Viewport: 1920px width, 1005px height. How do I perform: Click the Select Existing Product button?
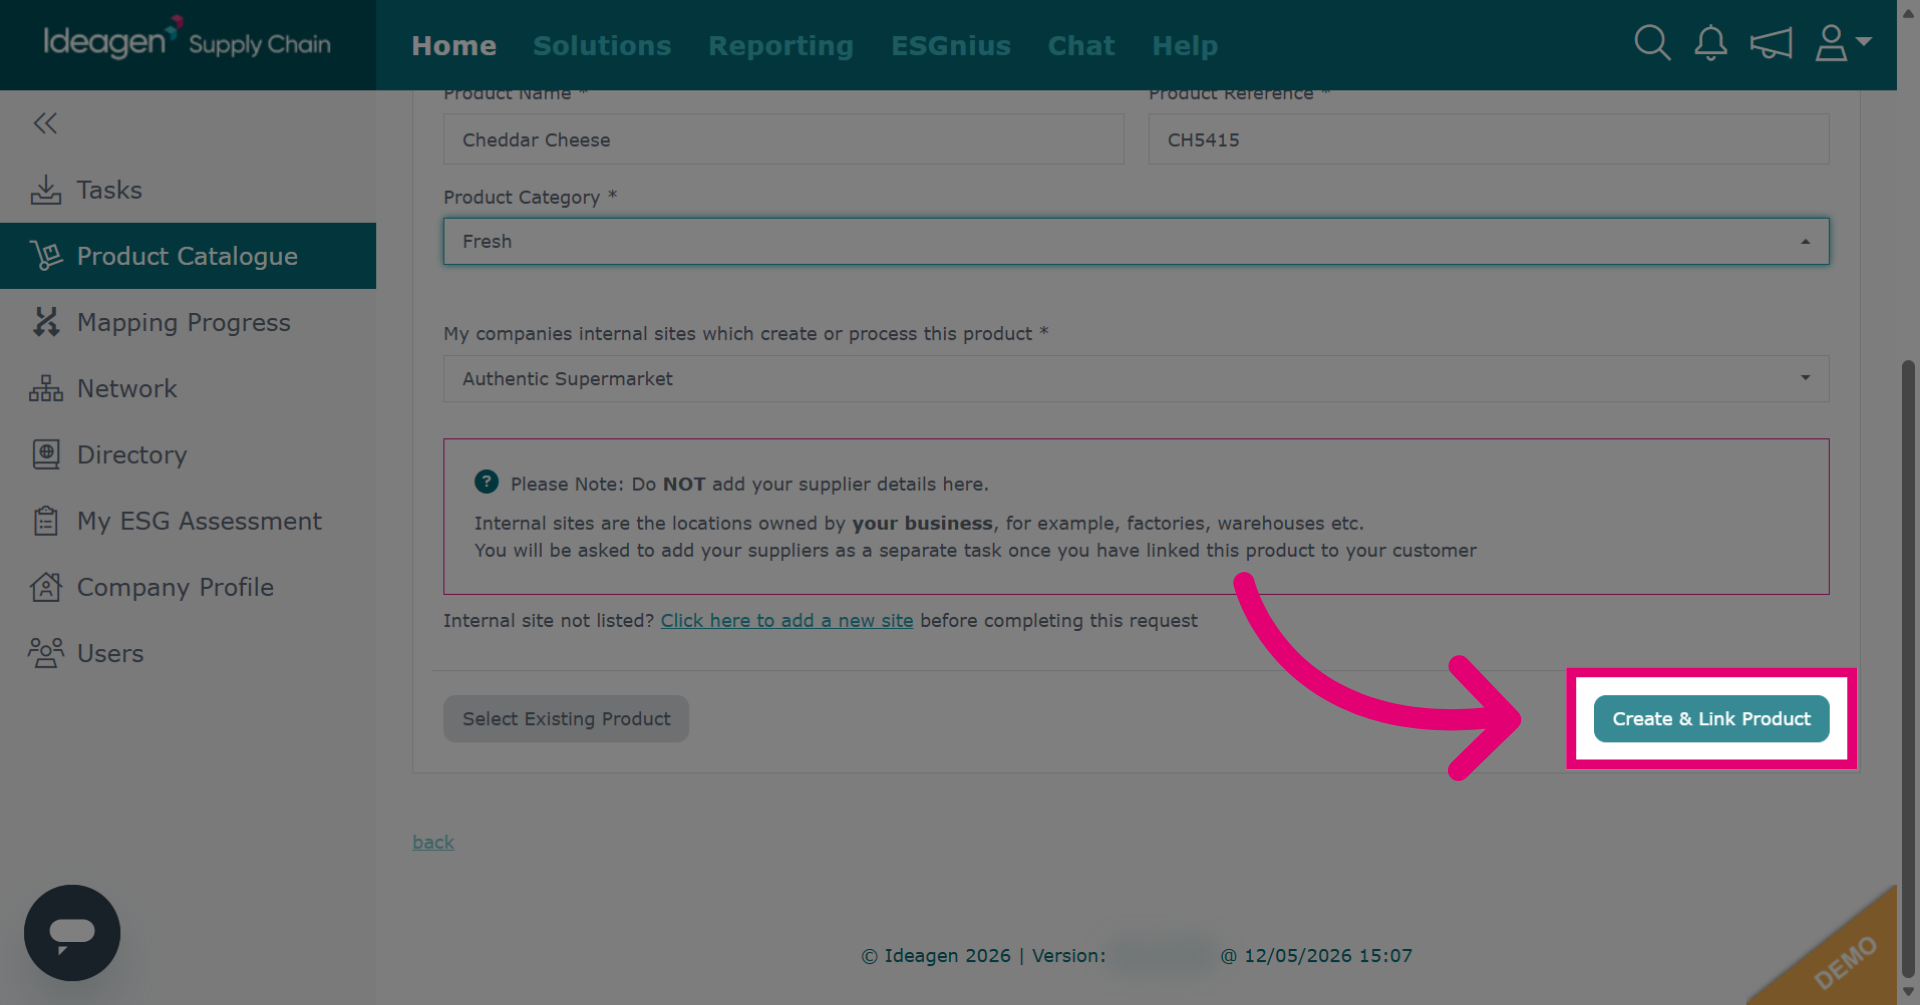[x=566, y=719]
